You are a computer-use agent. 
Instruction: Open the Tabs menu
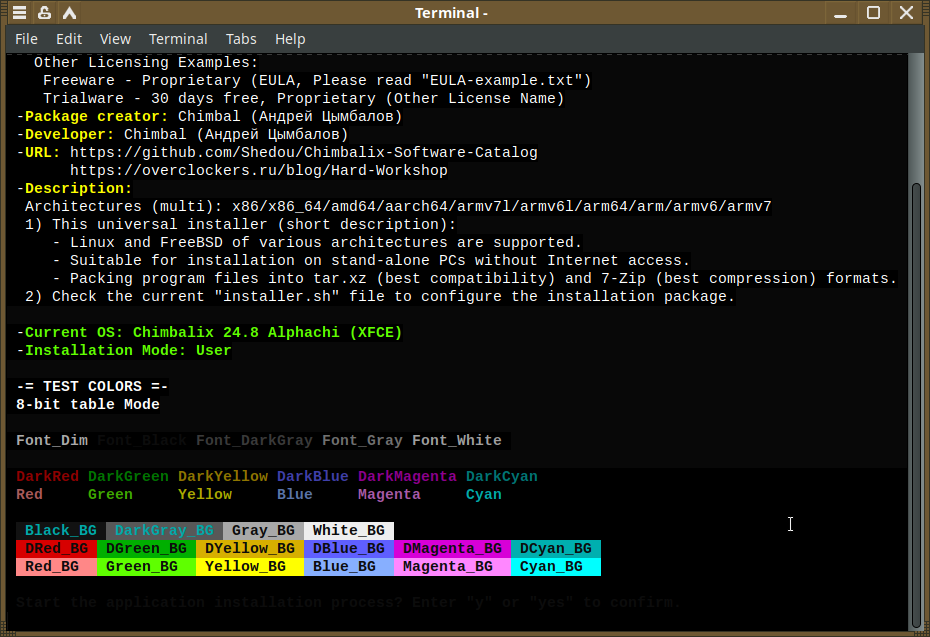(241, 39)
